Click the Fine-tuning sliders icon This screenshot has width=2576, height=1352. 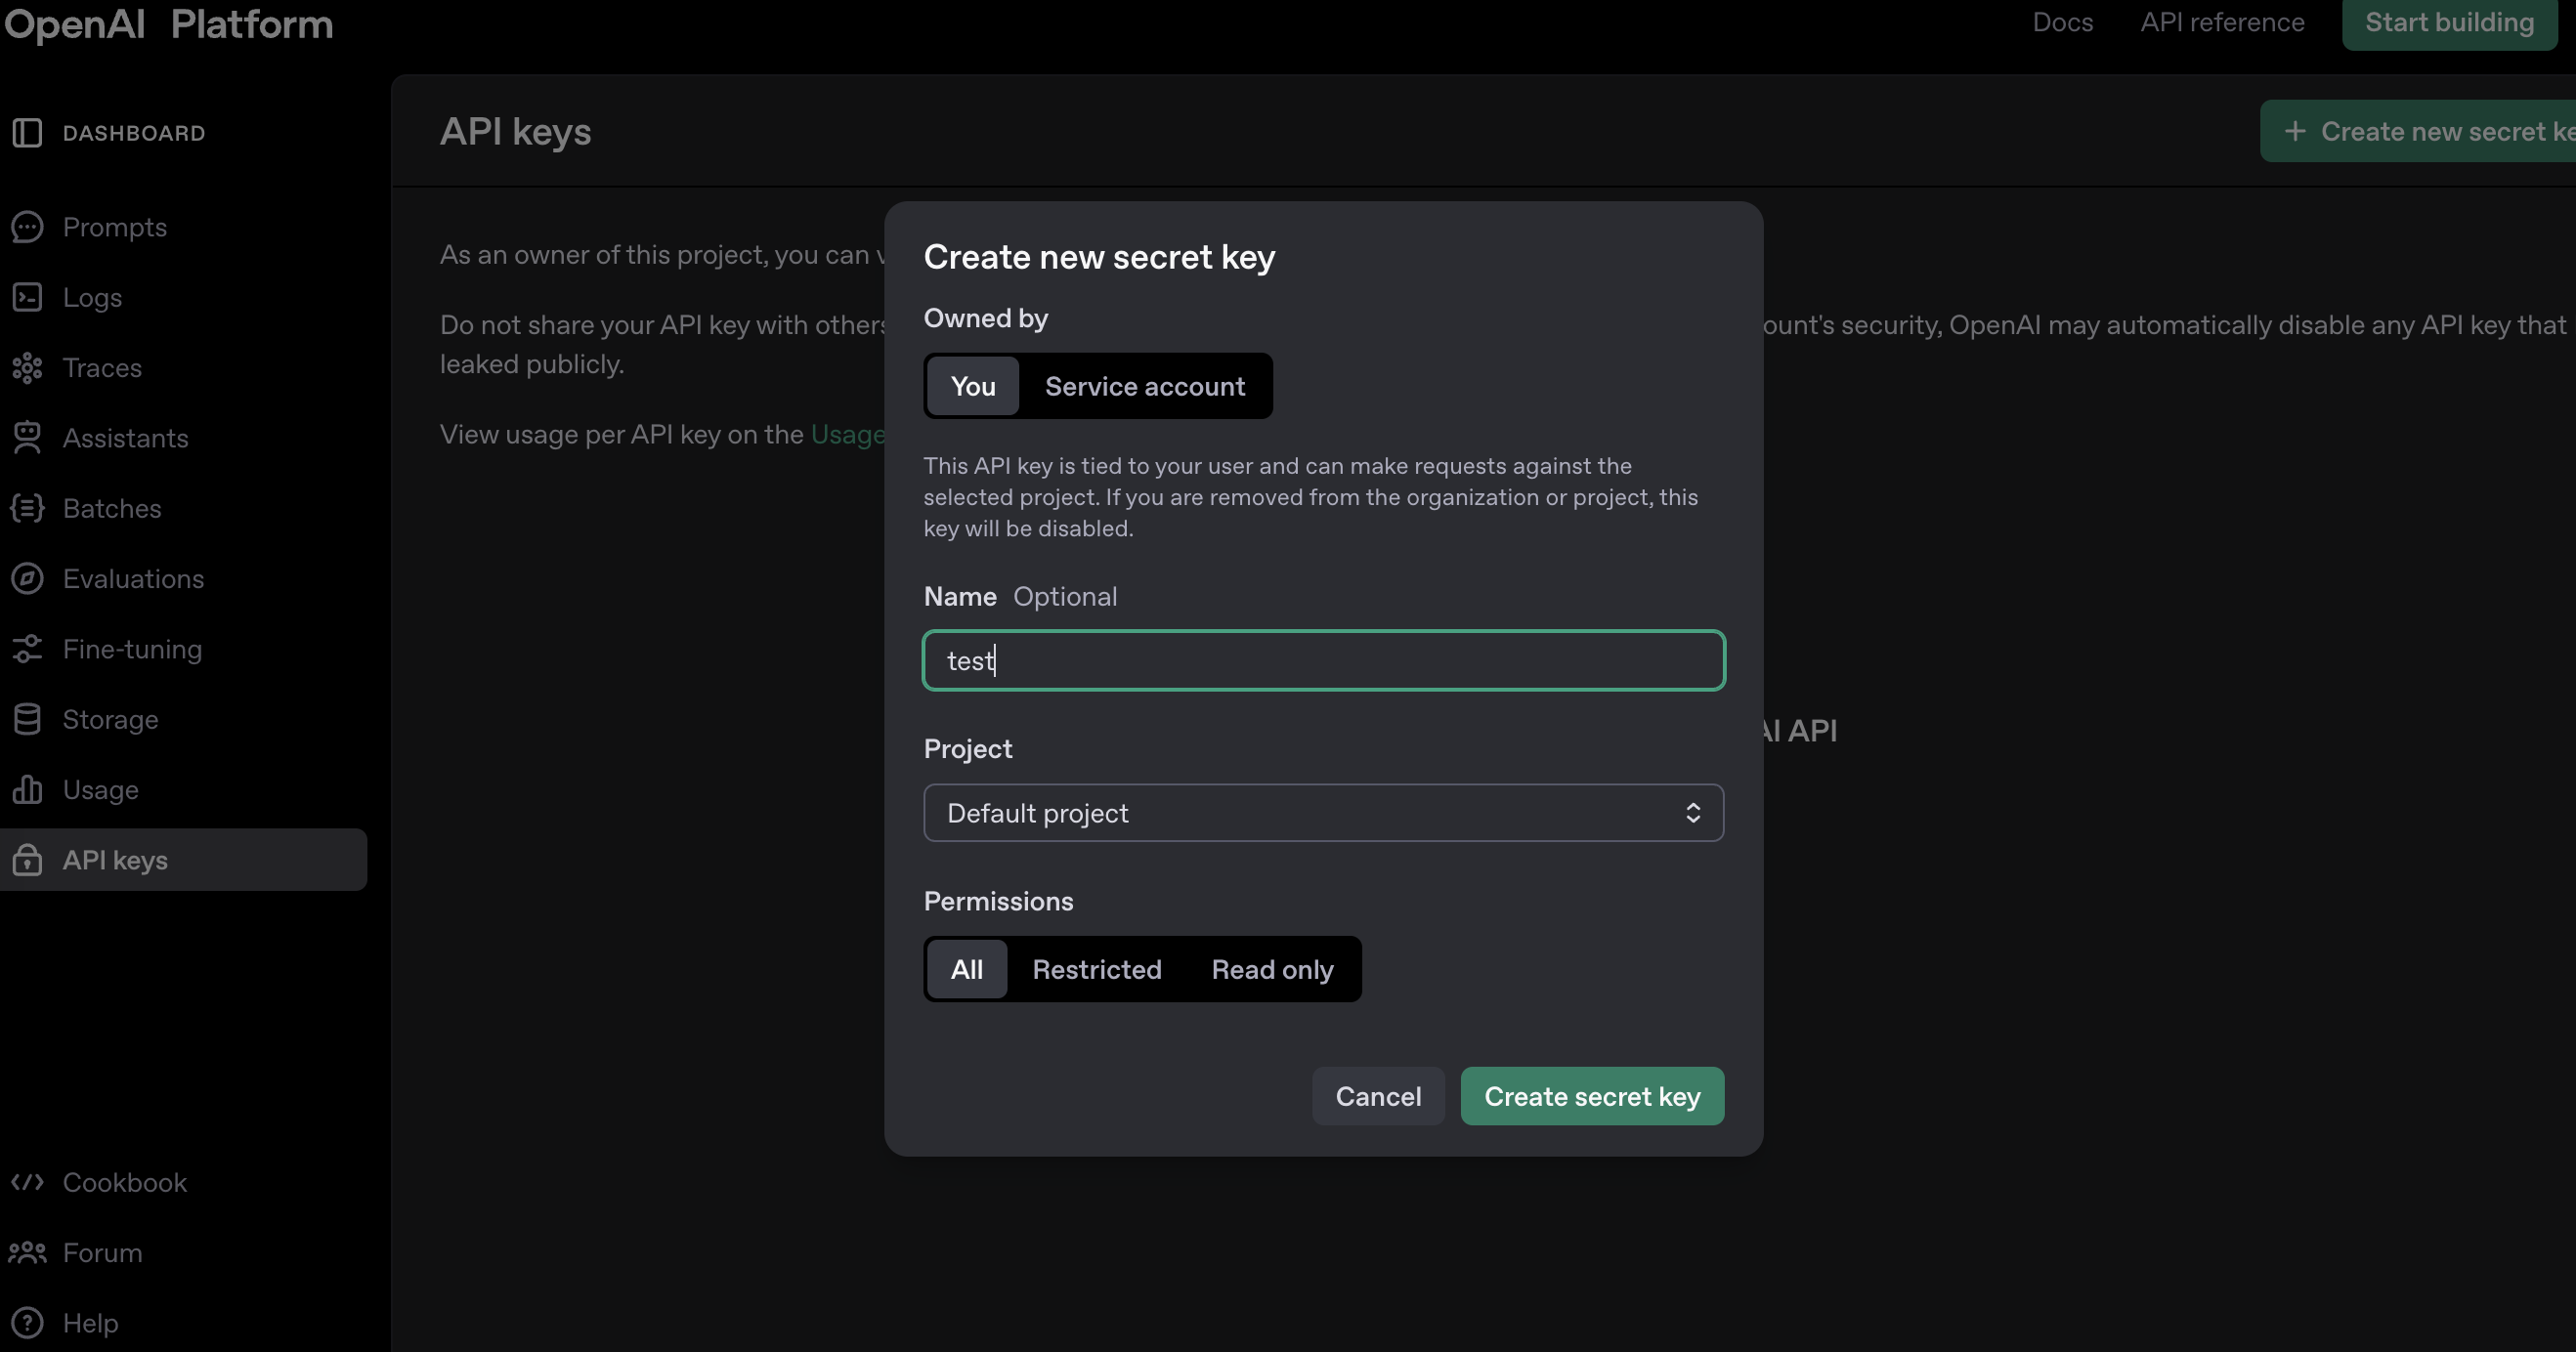pyautogui.click(x=27, y=649)
